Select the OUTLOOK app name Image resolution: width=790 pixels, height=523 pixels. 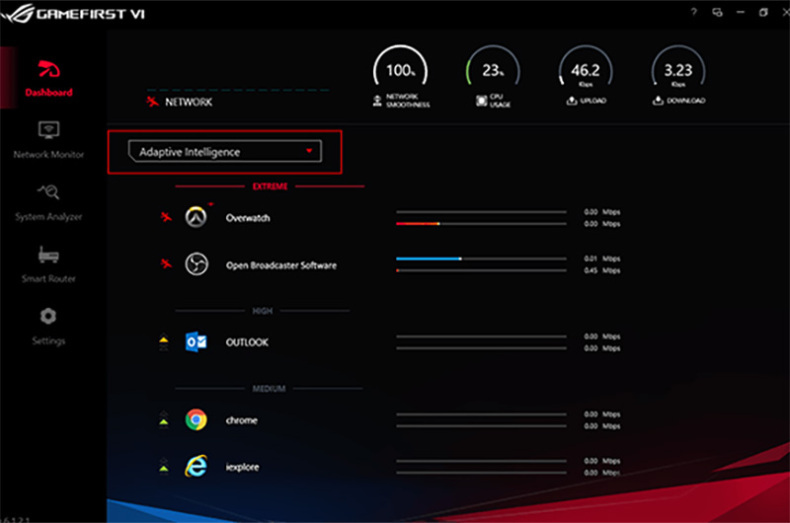tap(247, 343)
